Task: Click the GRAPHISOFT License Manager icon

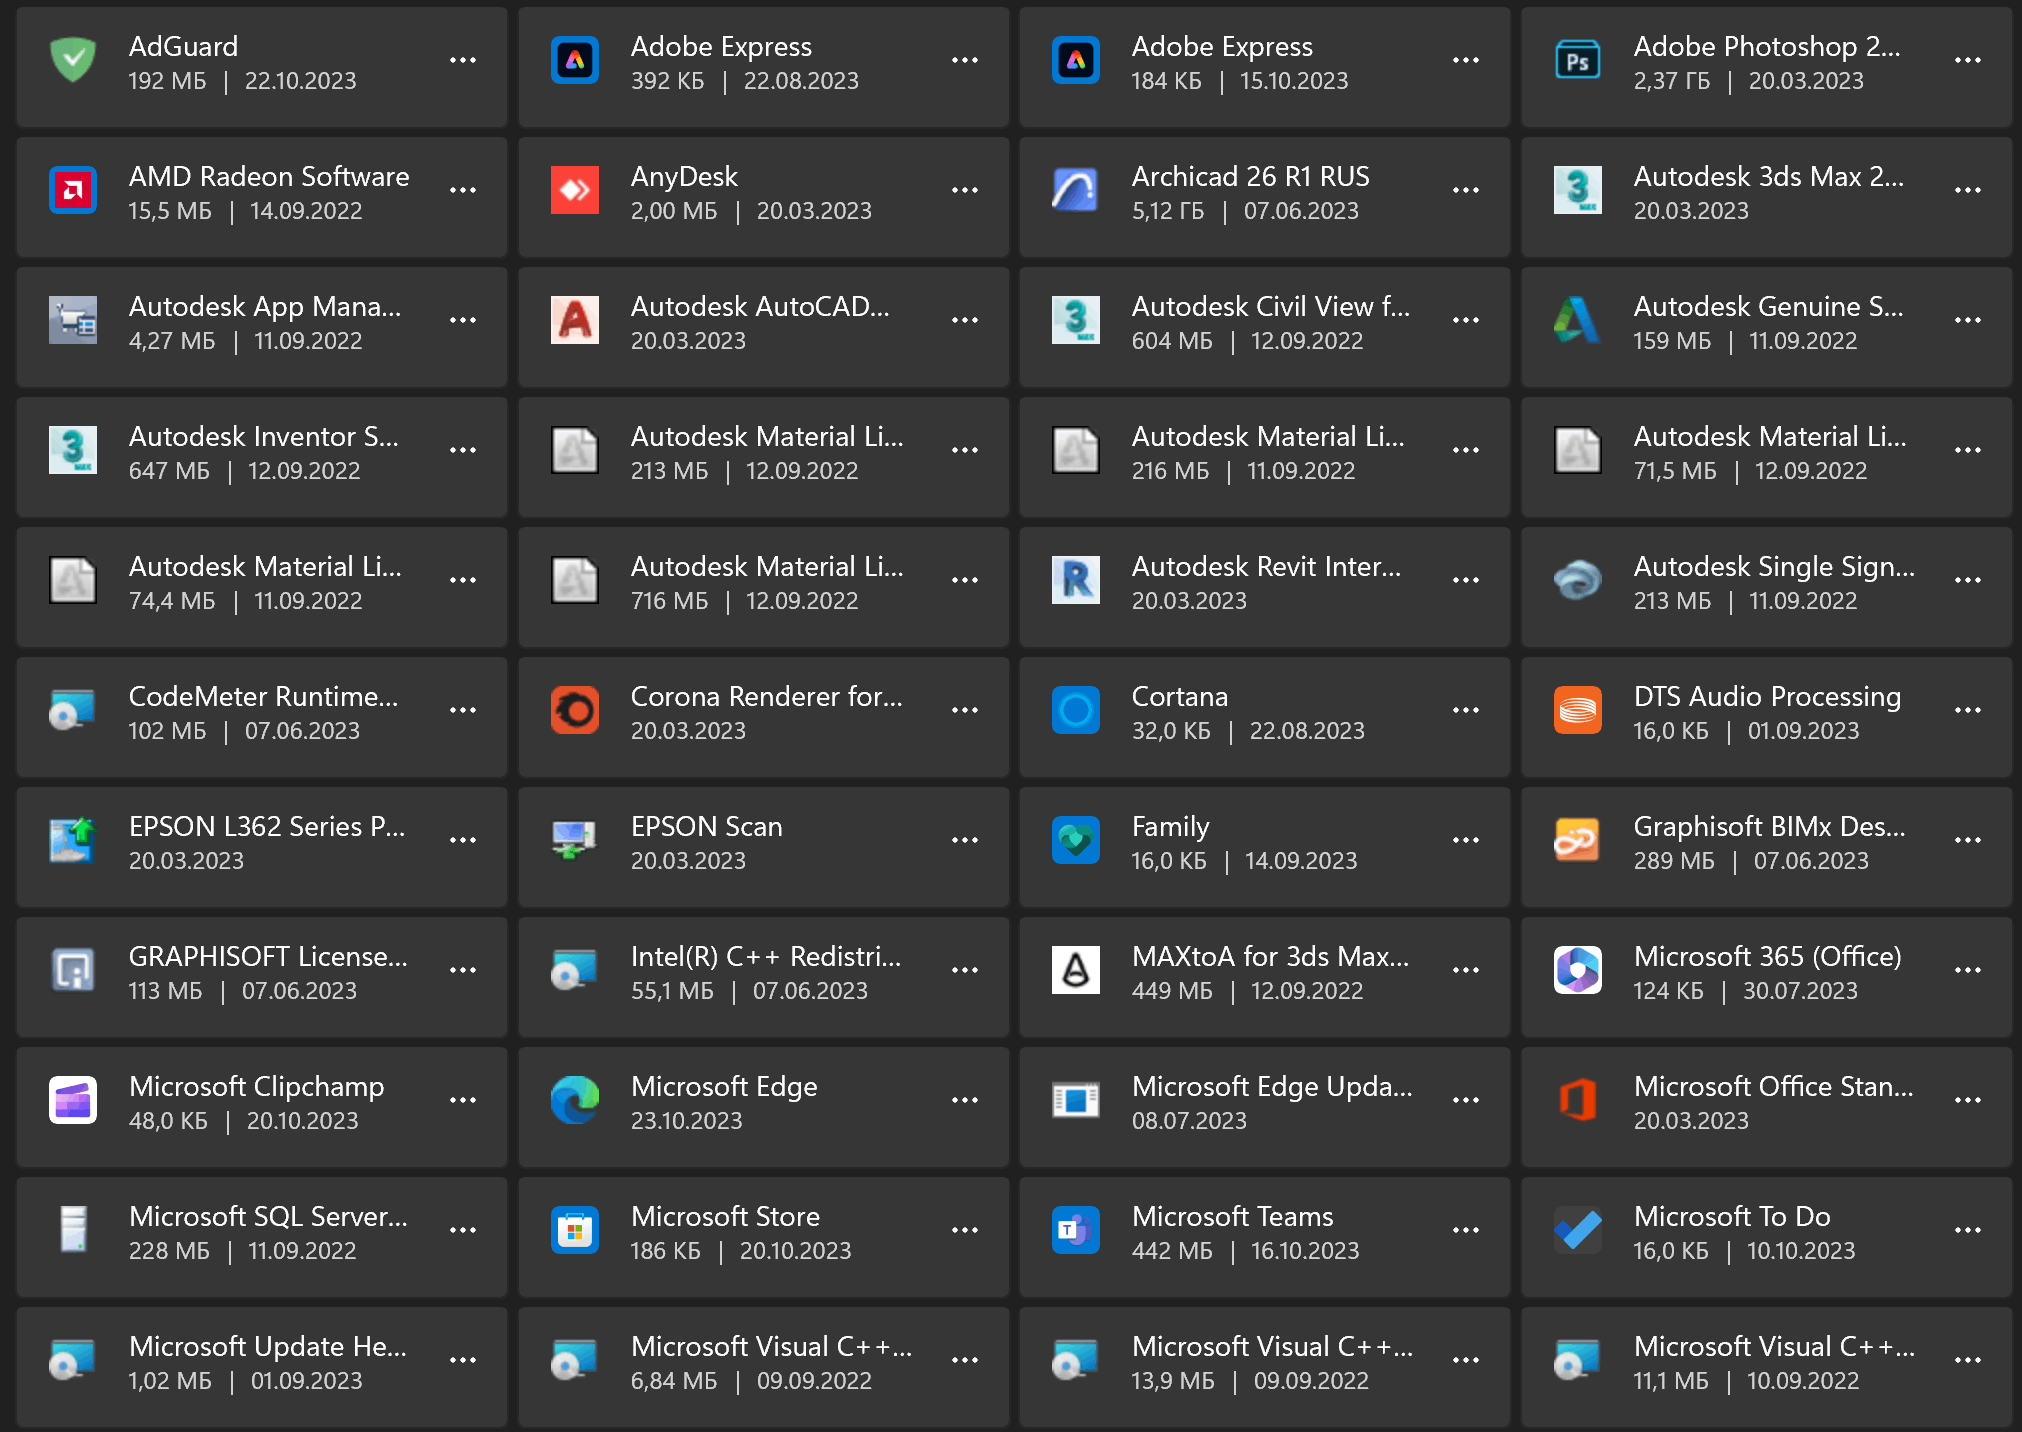Action: coord(73,971)
